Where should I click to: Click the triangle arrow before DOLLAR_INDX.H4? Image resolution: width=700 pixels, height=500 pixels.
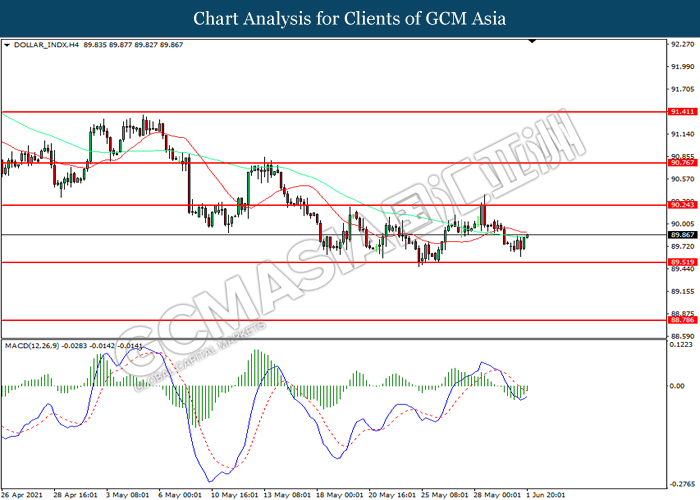(8, 45)
